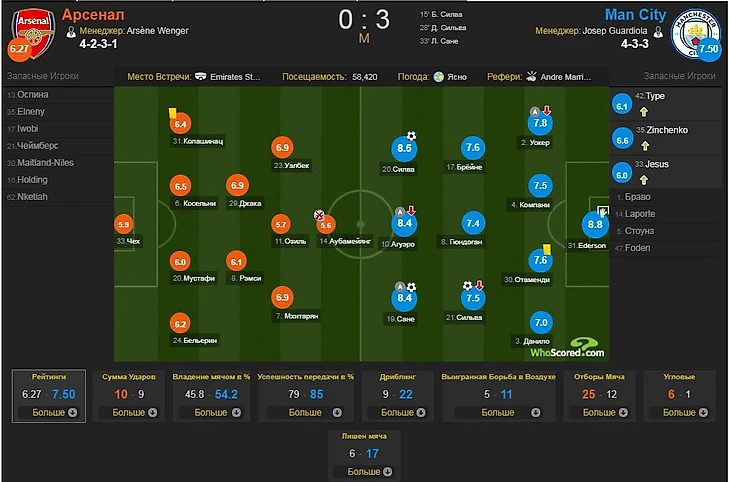This screenshot has width=730, height=482.
Task: Click substitute Zinchenko on the City bench
Action: pyautogui.click(x=667, y=130)
